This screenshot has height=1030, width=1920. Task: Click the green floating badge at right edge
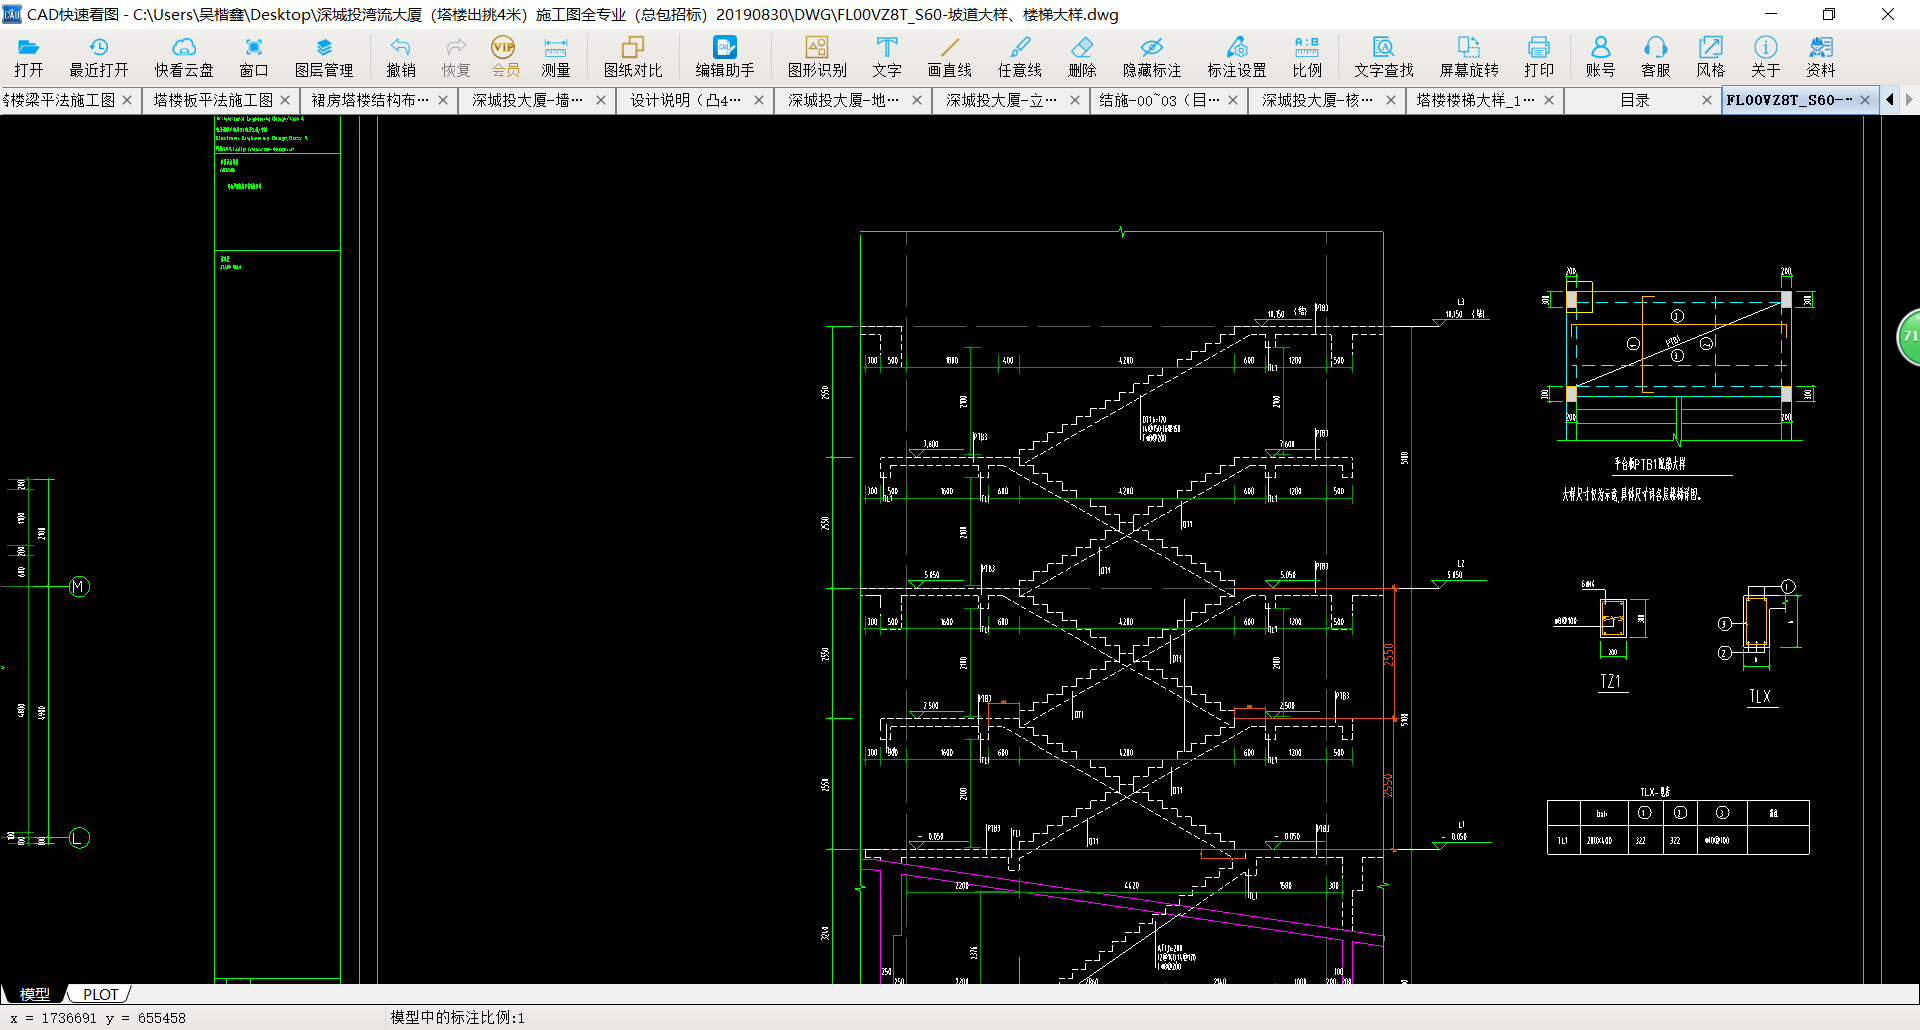point(1909,336)
